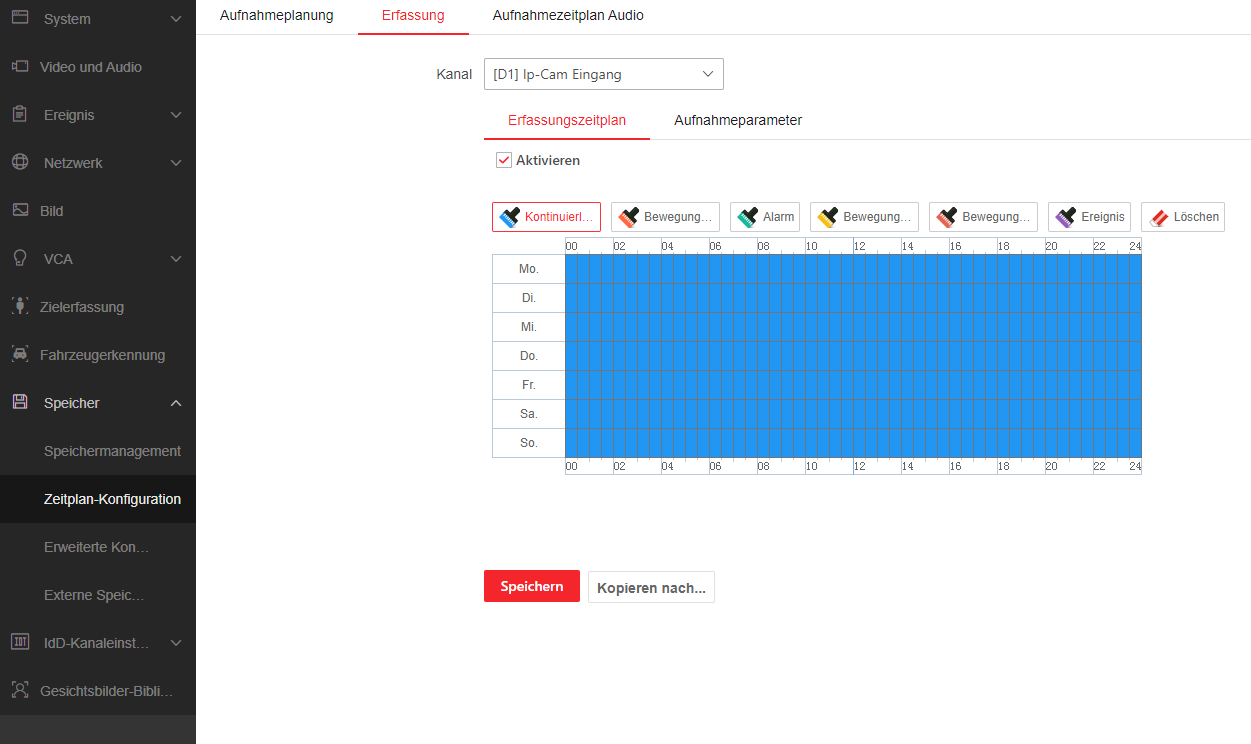Click the Fahrzeugerkennung car icon
The width and height of the screenshot is (1251, 744).
[x=20, y=355]
